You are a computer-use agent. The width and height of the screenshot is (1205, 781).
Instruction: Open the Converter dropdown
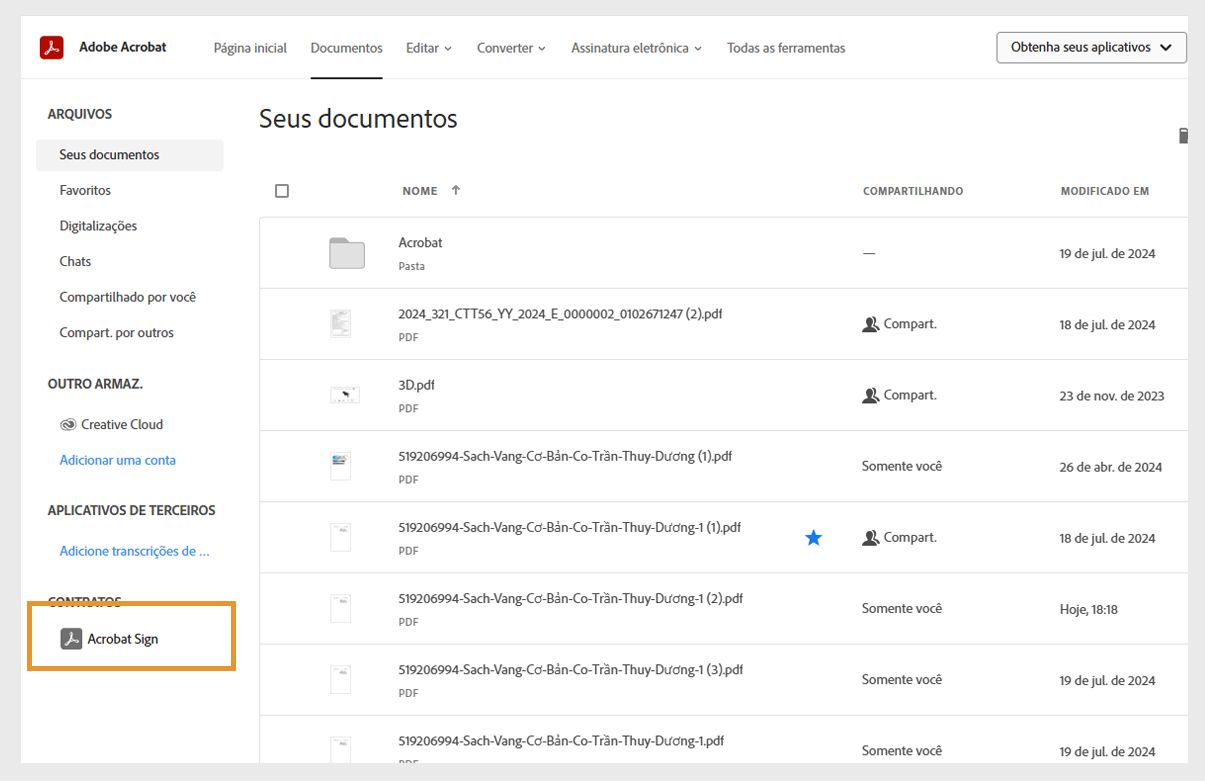tap(511, 47)
